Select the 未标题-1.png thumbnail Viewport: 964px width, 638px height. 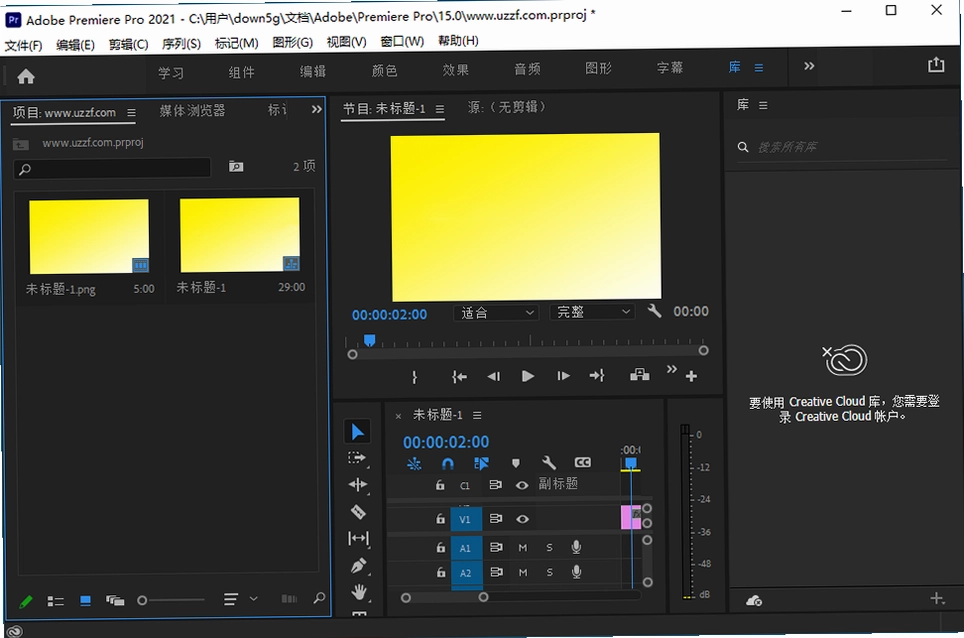point(89,236)
